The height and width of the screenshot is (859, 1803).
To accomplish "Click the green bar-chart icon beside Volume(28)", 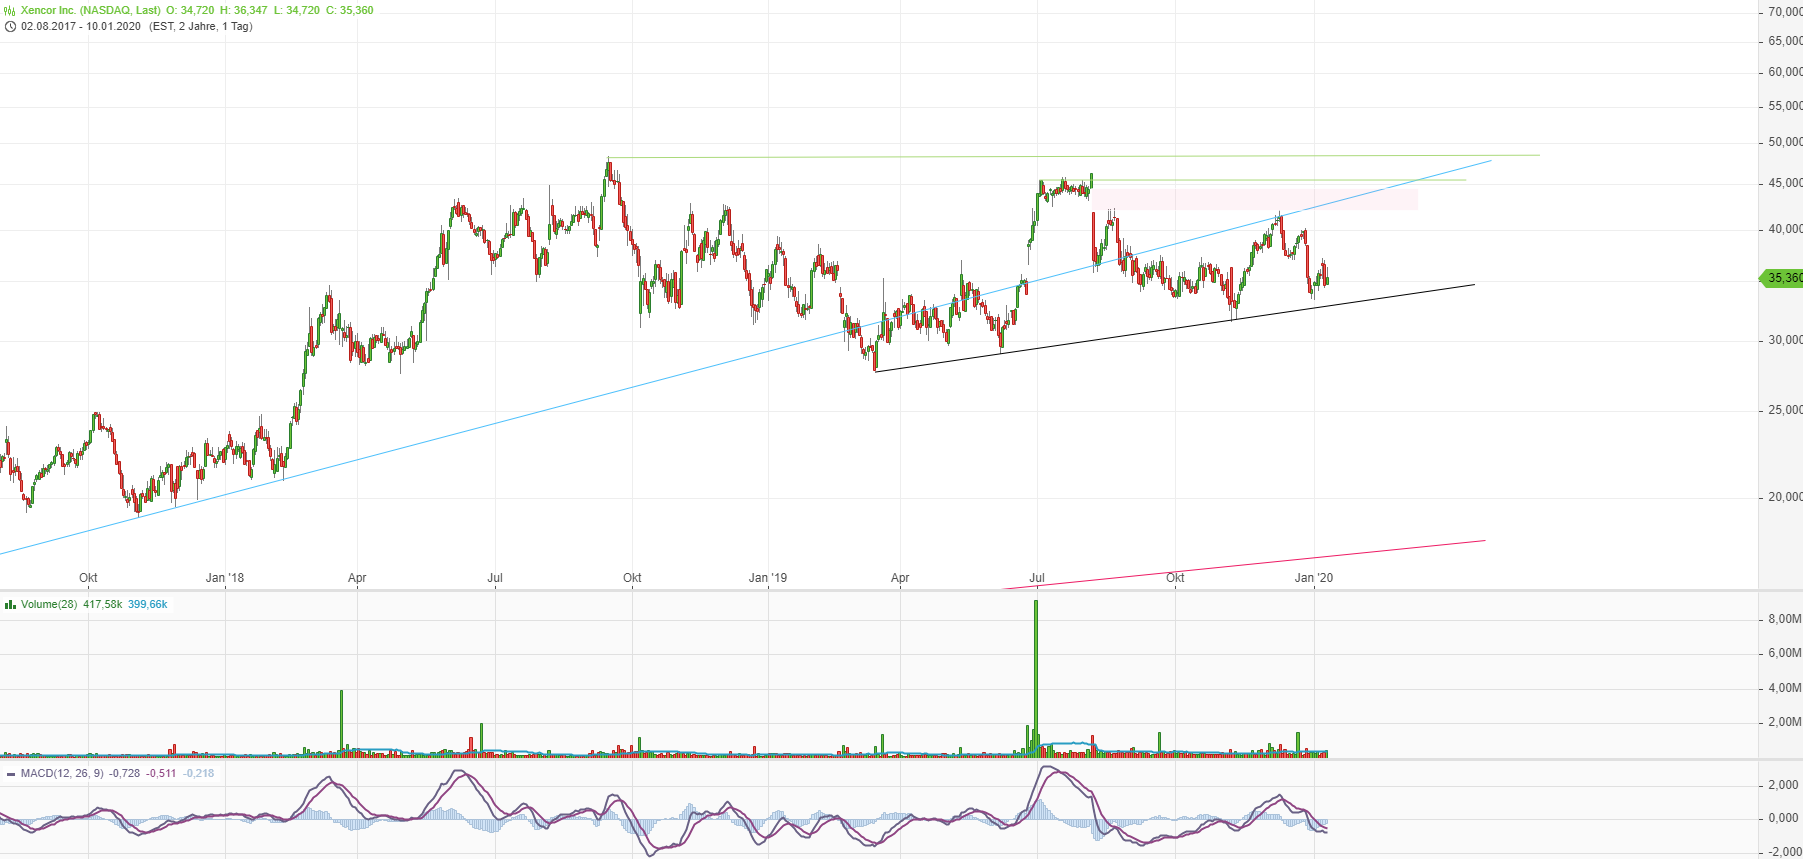I will [x=10, y=605].
